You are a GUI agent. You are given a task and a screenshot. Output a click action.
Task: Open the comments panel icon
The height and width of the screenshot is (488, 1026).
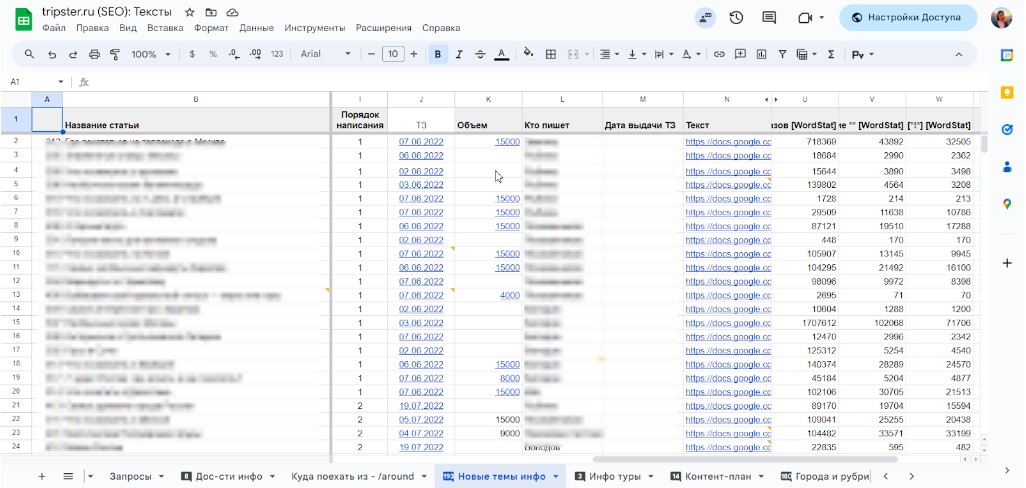tap(769, 18)
